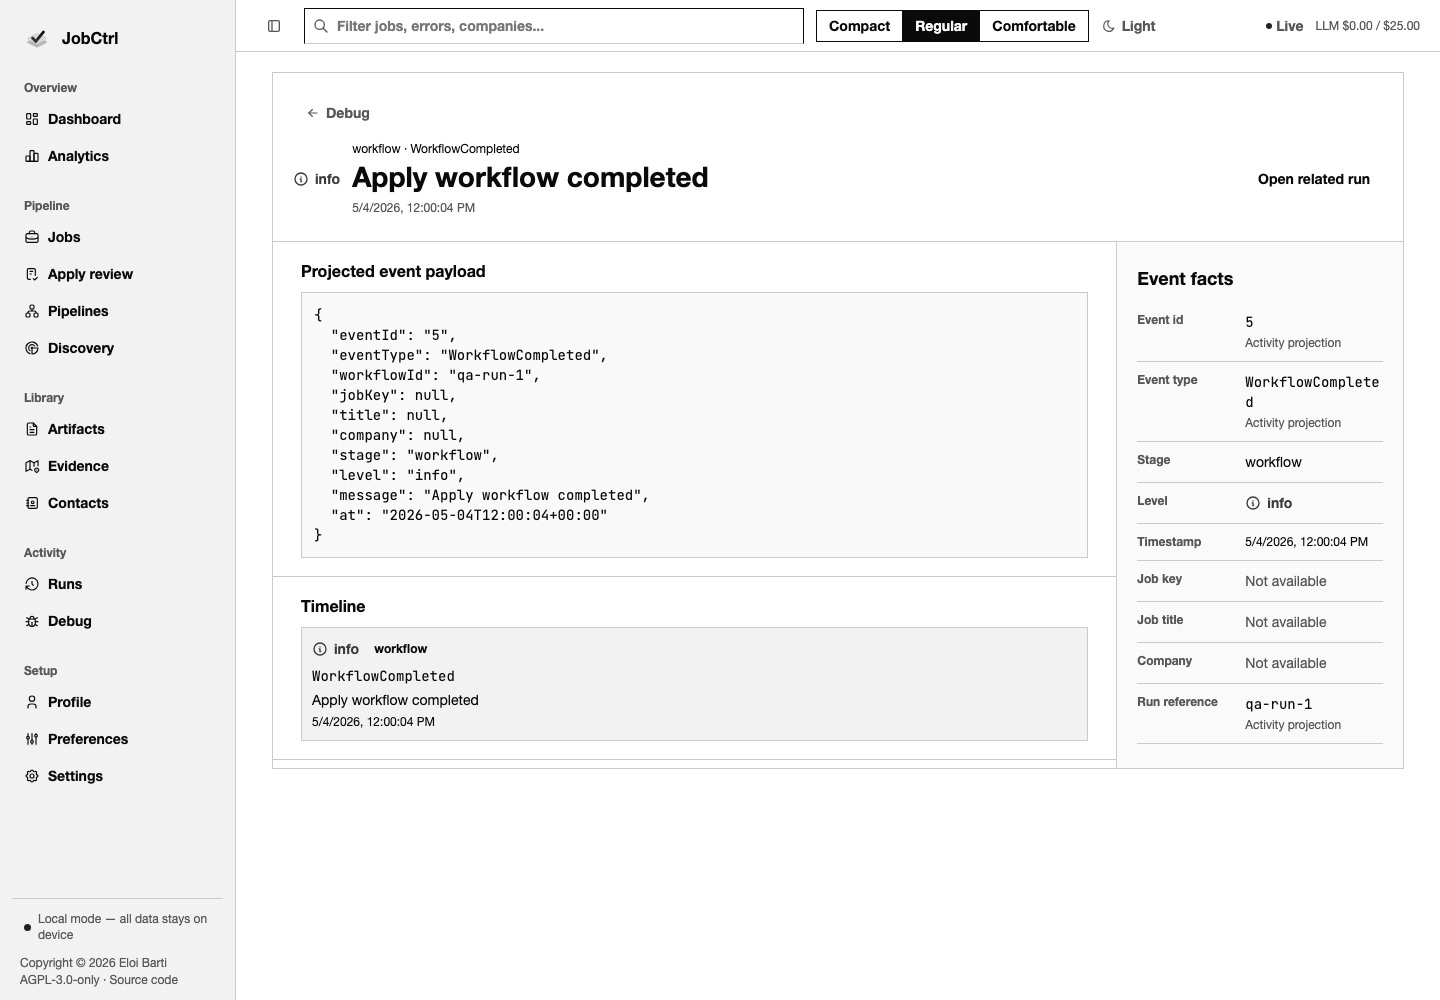Focus the filter jobs search field
The height and width of the screenshot is (1000, 1440).
pos(554,26)
